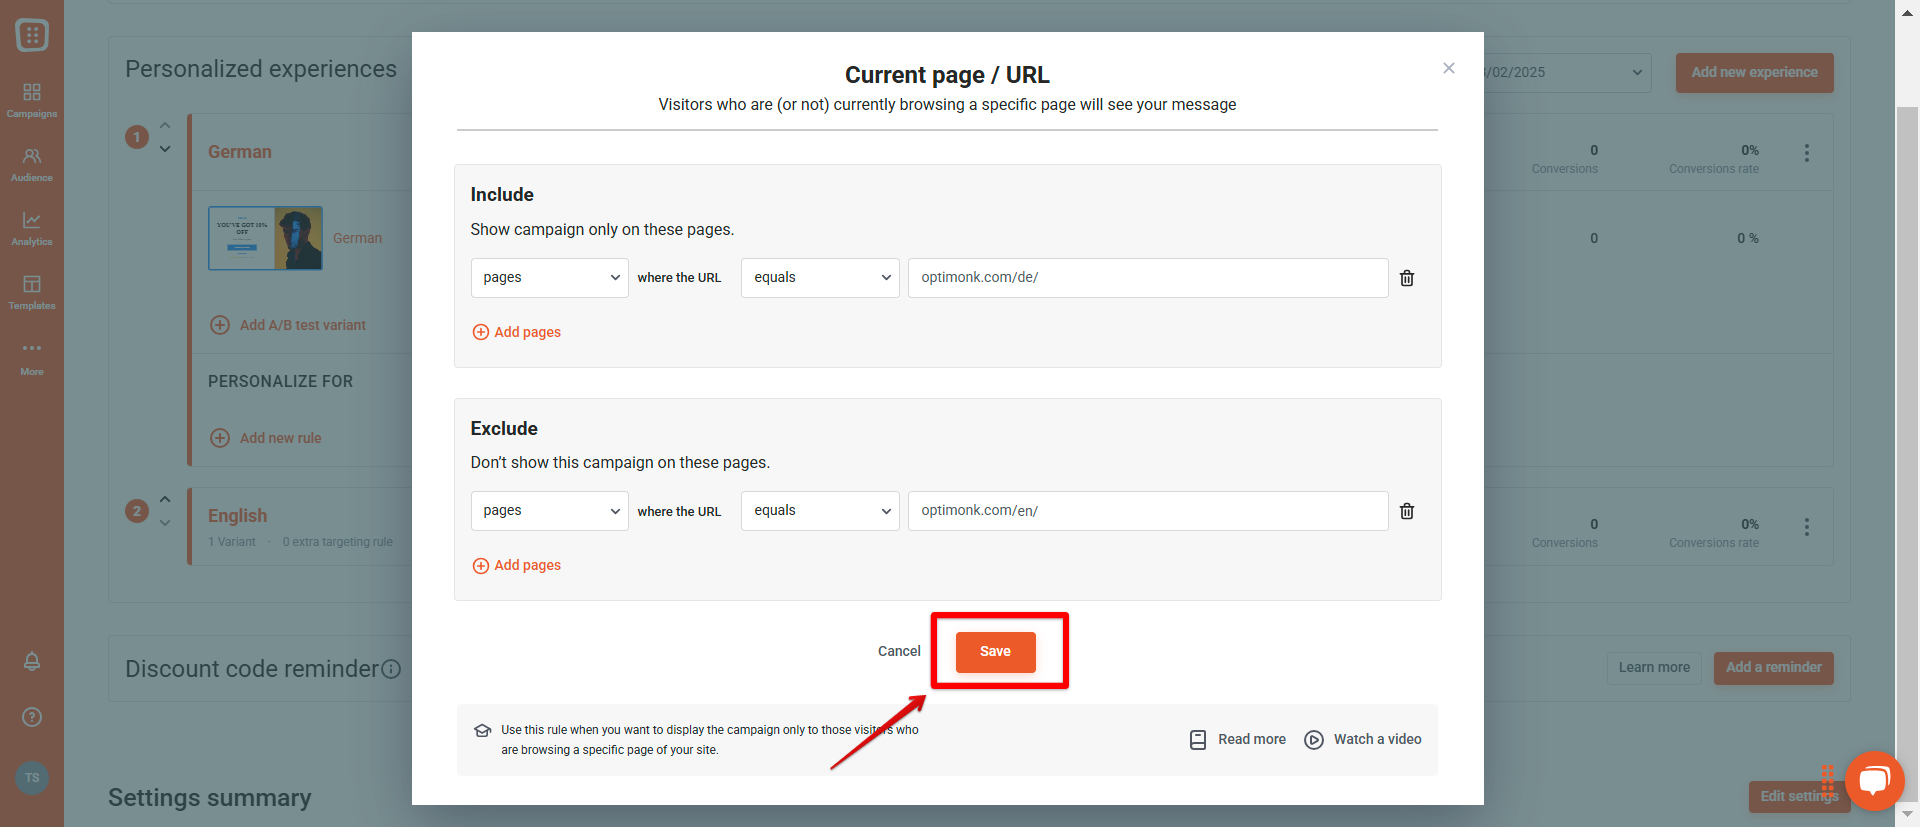Click the scrollbar down arrow
This screenshot has width=1920, height=827.
pyautogui.click(x=1908, y=815)
